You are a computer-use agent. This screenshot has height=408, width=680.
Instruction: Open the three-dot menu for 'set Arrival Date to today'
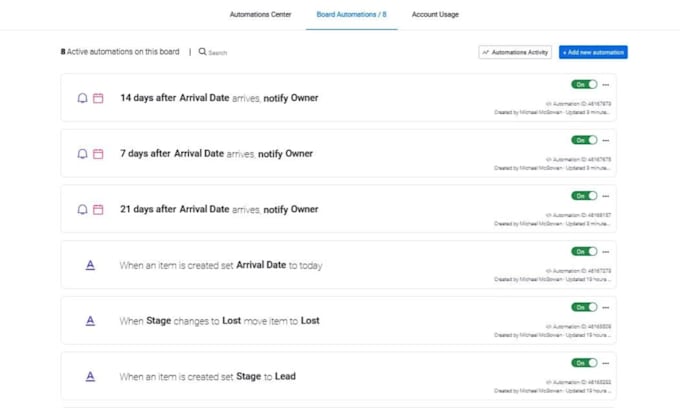click(606, 252)
